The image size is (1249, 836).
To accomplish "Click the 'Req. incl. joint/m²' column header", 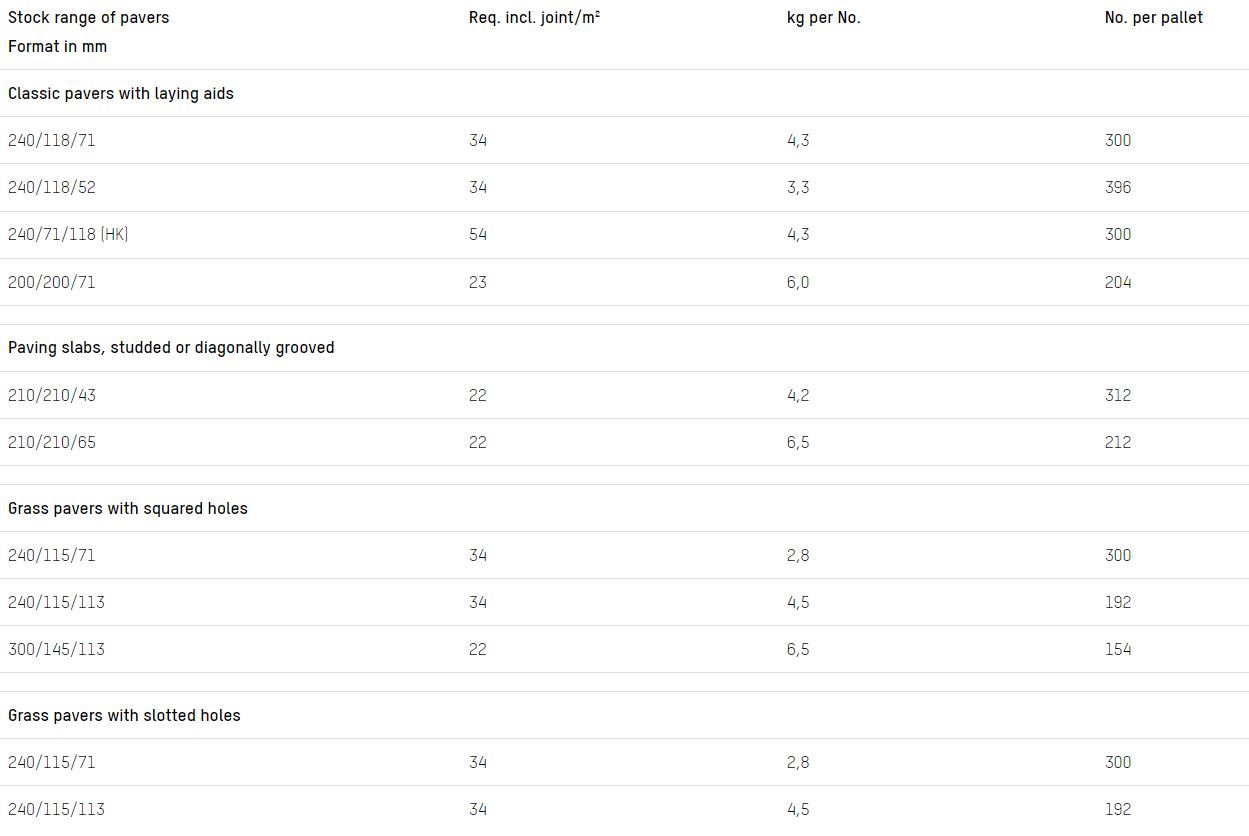I will tap(534, 17).
